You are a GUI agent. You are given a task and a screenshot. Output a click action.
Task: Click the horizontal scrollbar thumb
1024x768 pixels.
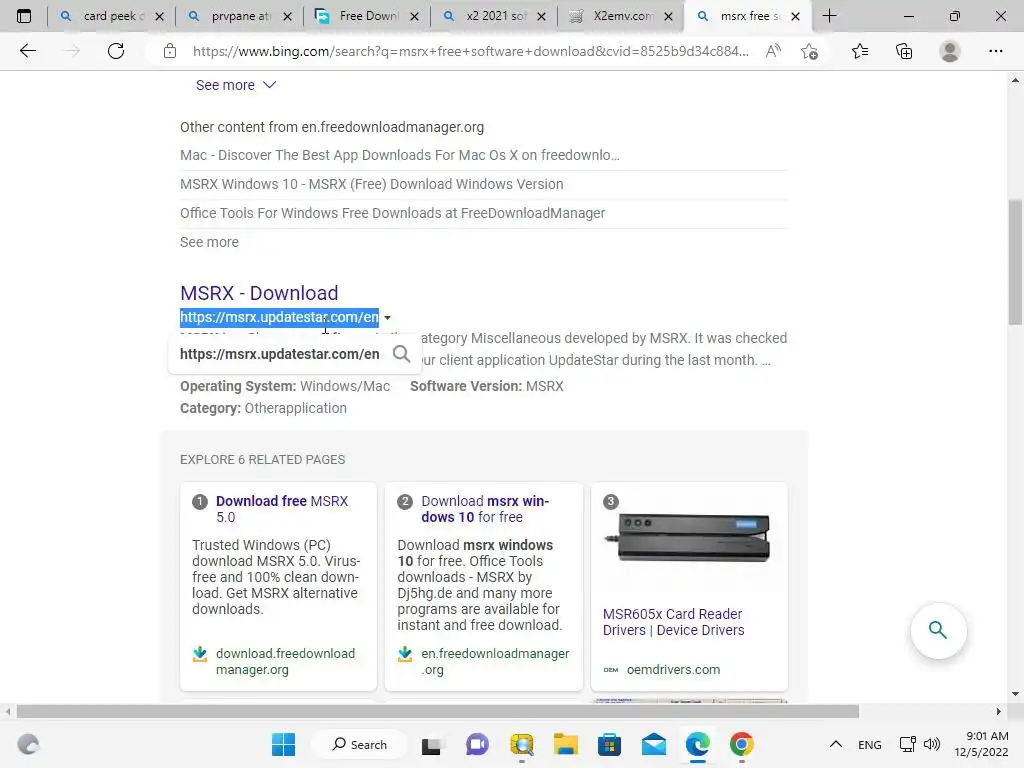click(x=438, y=711)
